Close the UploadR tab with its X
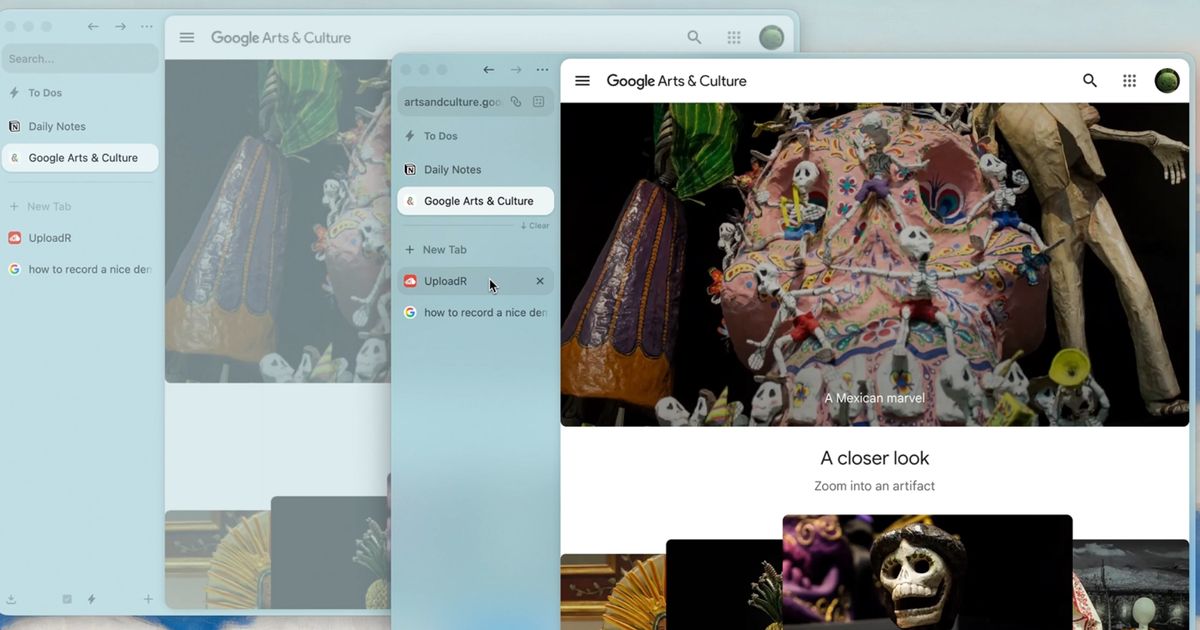This screenshot has width=1200, height=630. click(x=540, y=281)
